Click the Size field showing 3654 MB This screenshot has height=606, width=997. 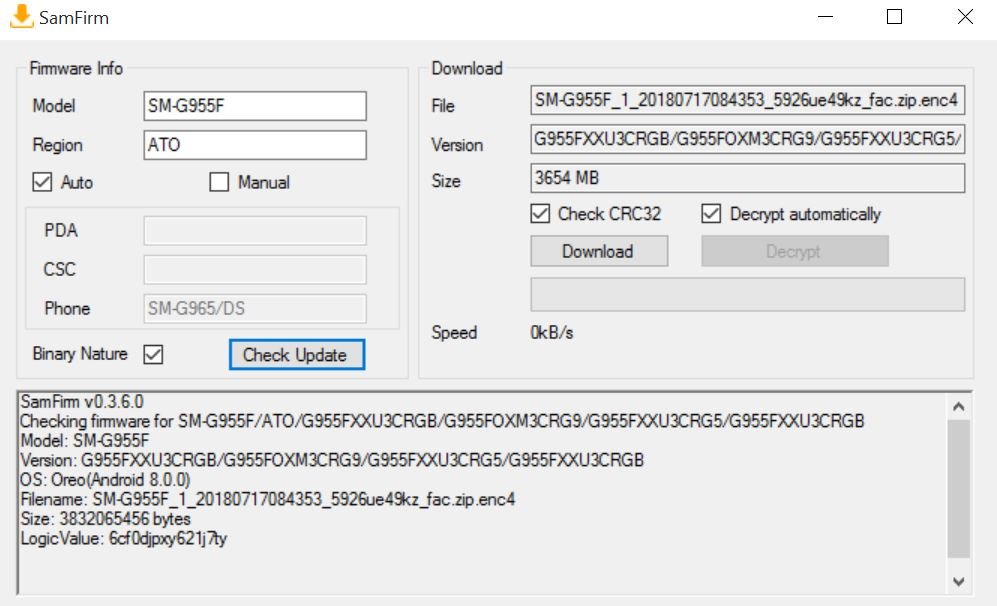[x=747, y=178]
